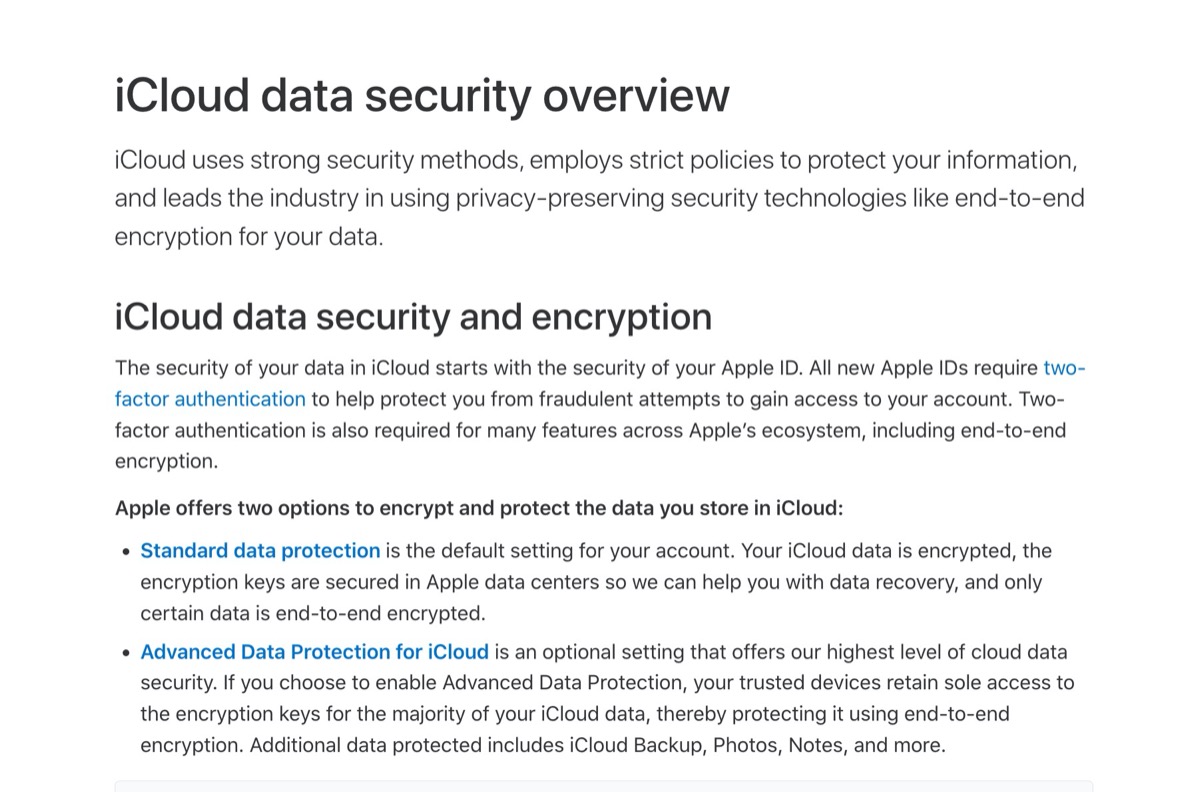Click the "iCloud data security and encryption" heading
The image size is (1200, 792).
413,317
